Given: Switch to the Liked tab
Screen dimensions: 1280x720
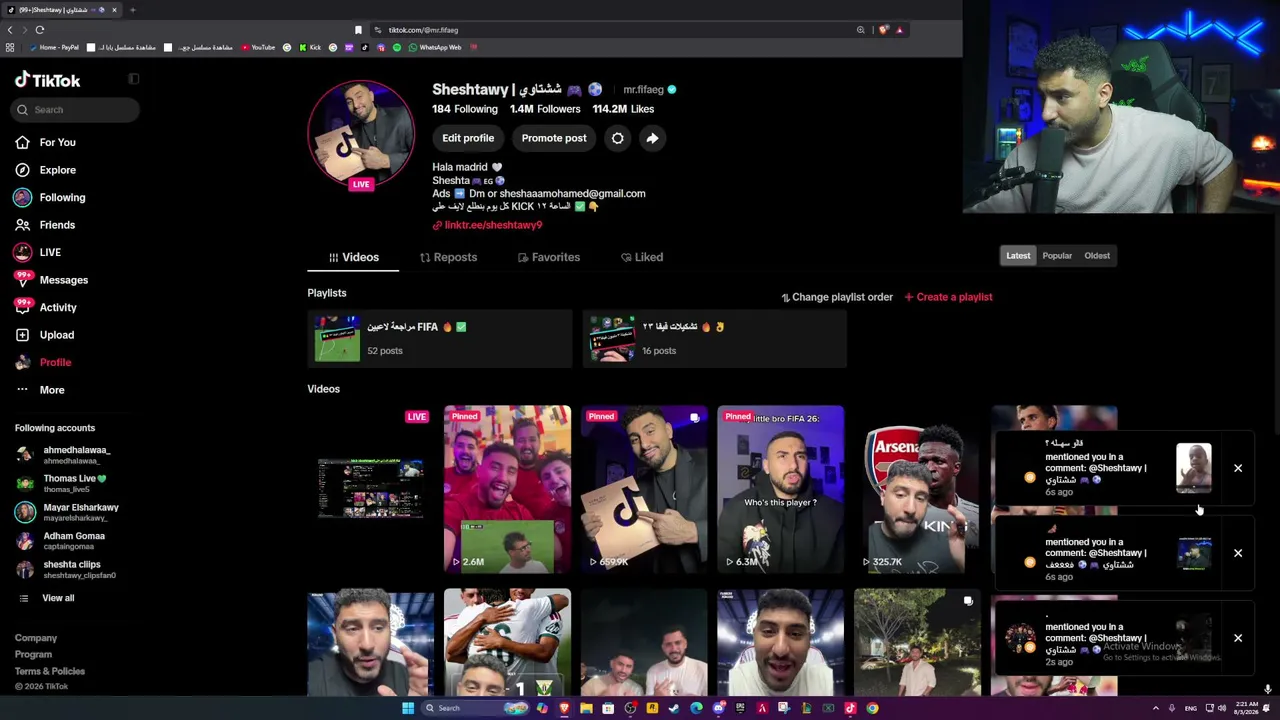Looking at the screenshot, I should coord(642,257).
